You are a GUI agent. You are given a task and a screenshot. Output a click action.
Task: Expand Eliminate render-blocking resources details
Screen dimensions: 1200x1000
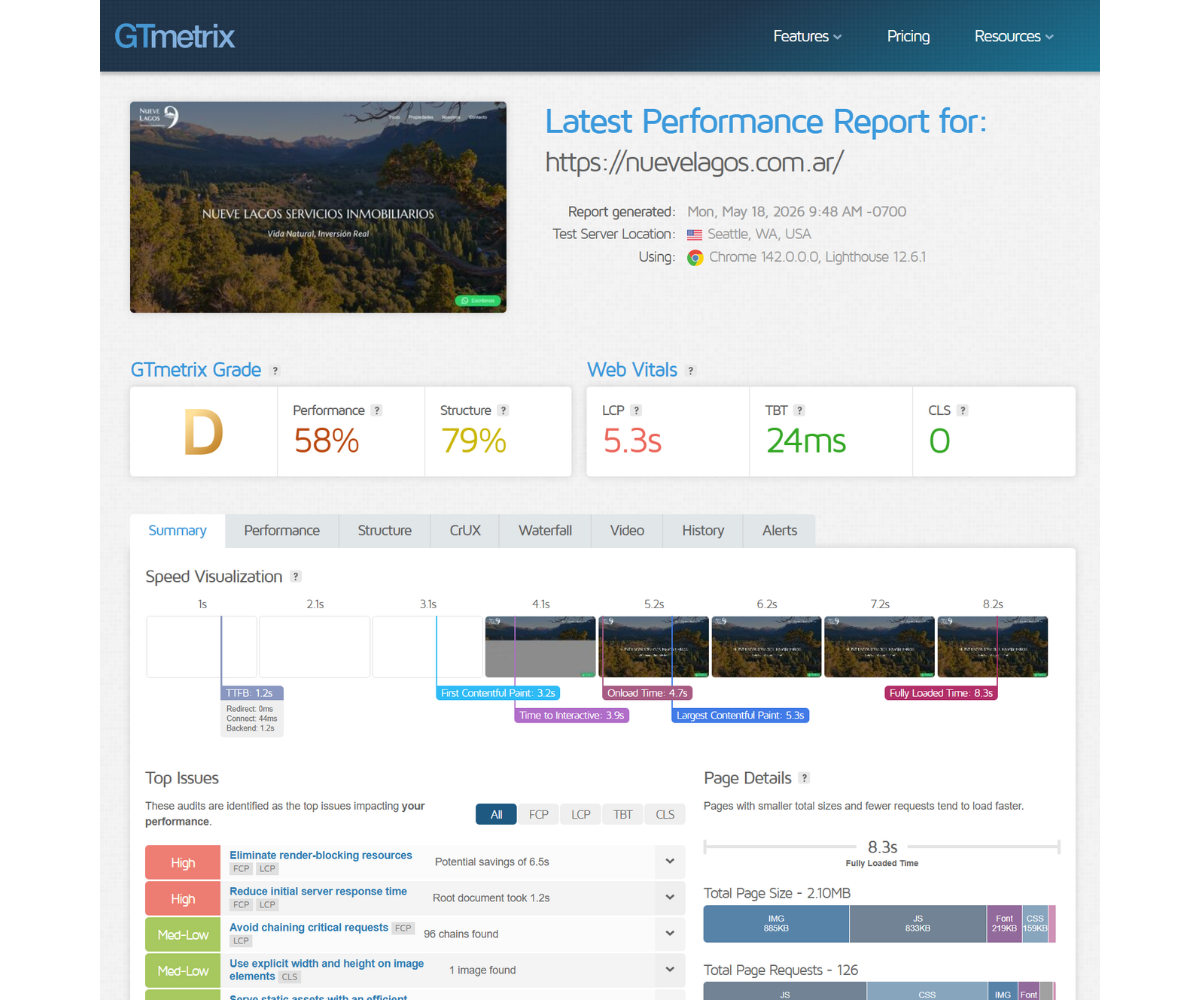(x=669, y=861)
